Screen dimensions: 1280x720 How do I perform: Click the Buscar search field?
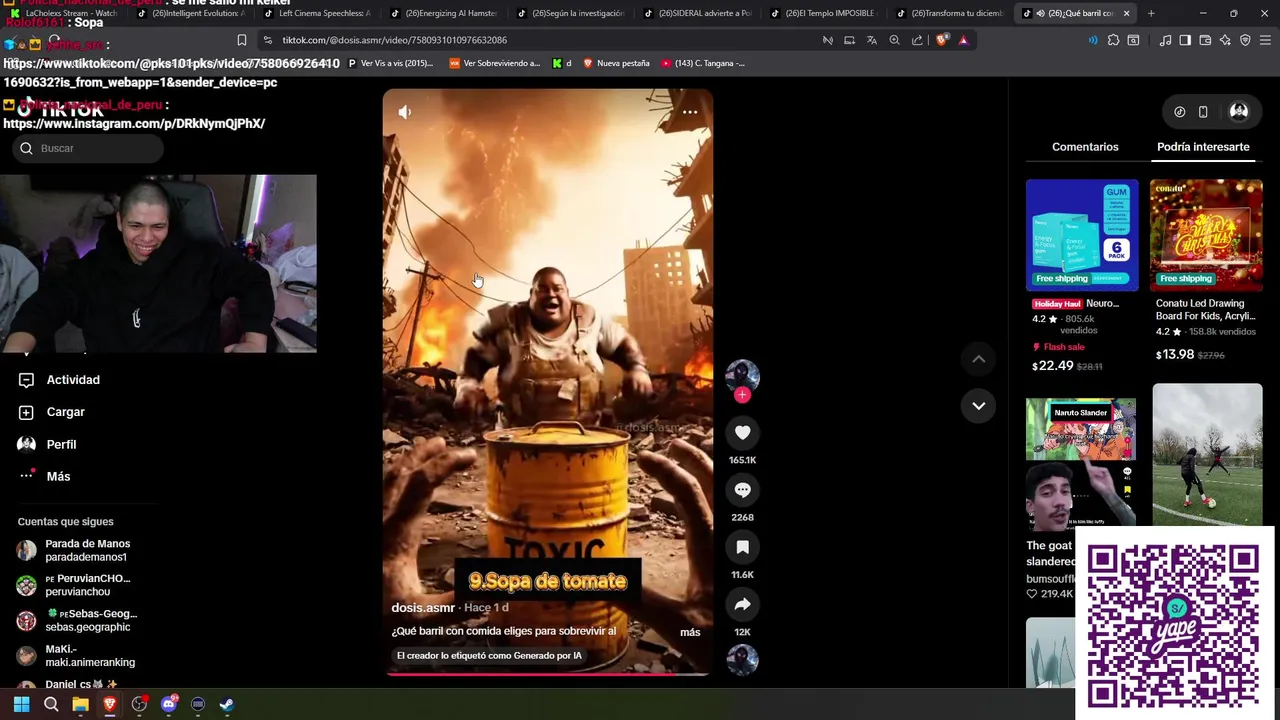88,148
